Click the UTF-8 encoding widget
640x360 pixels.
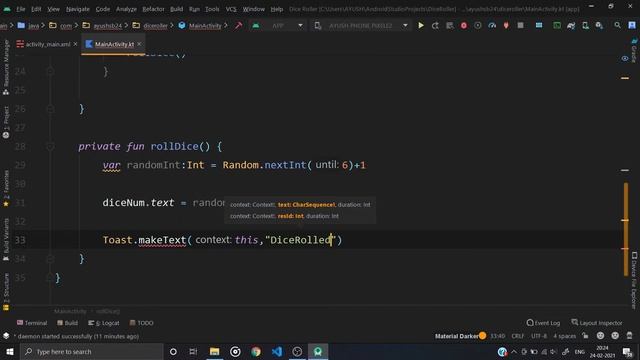pos(539,336)
